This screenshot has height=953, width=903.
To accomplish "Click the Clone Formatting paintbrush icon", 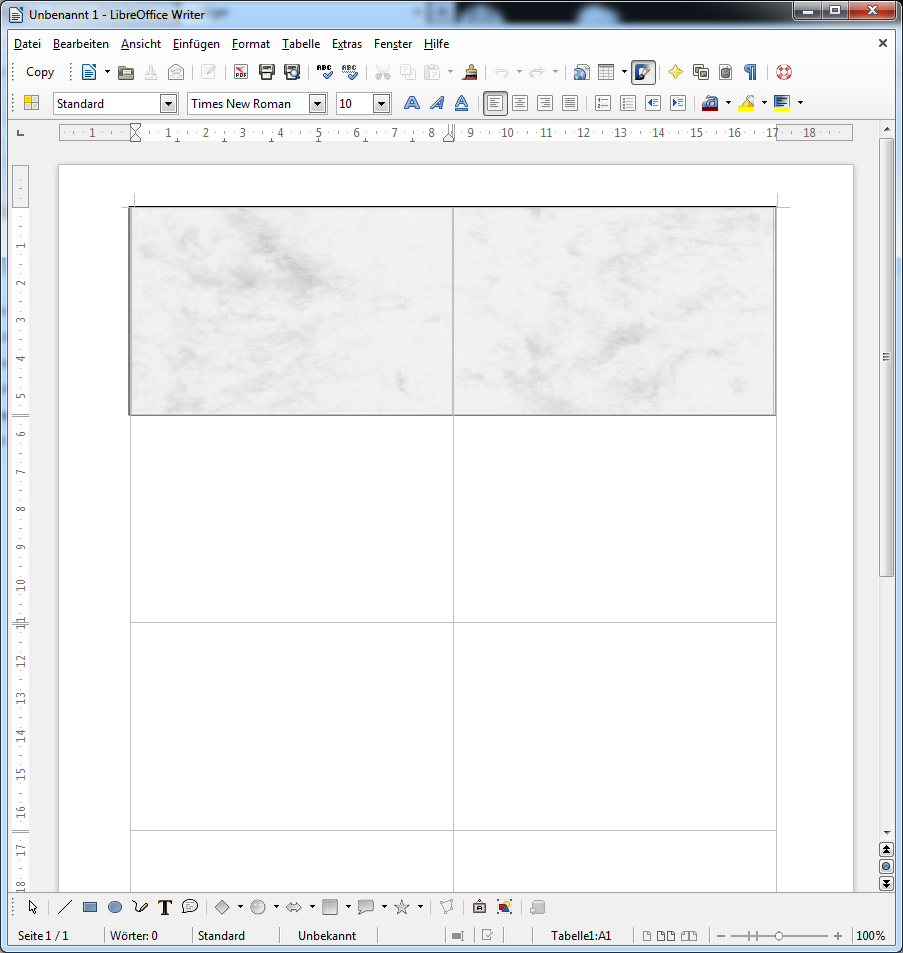I will (469, 72).
